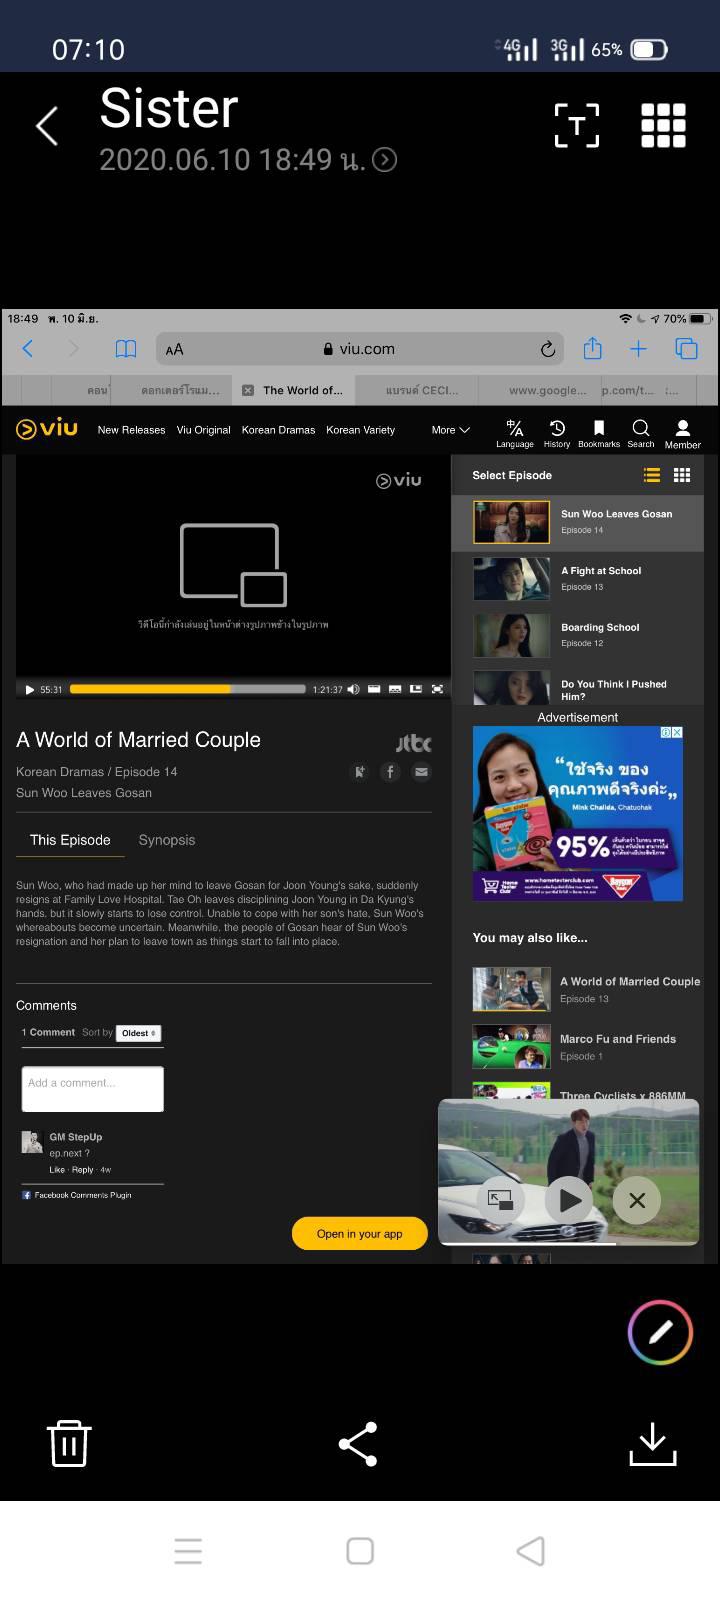
Task: Enter fullscreen via player icon
Action: (437, 689)
